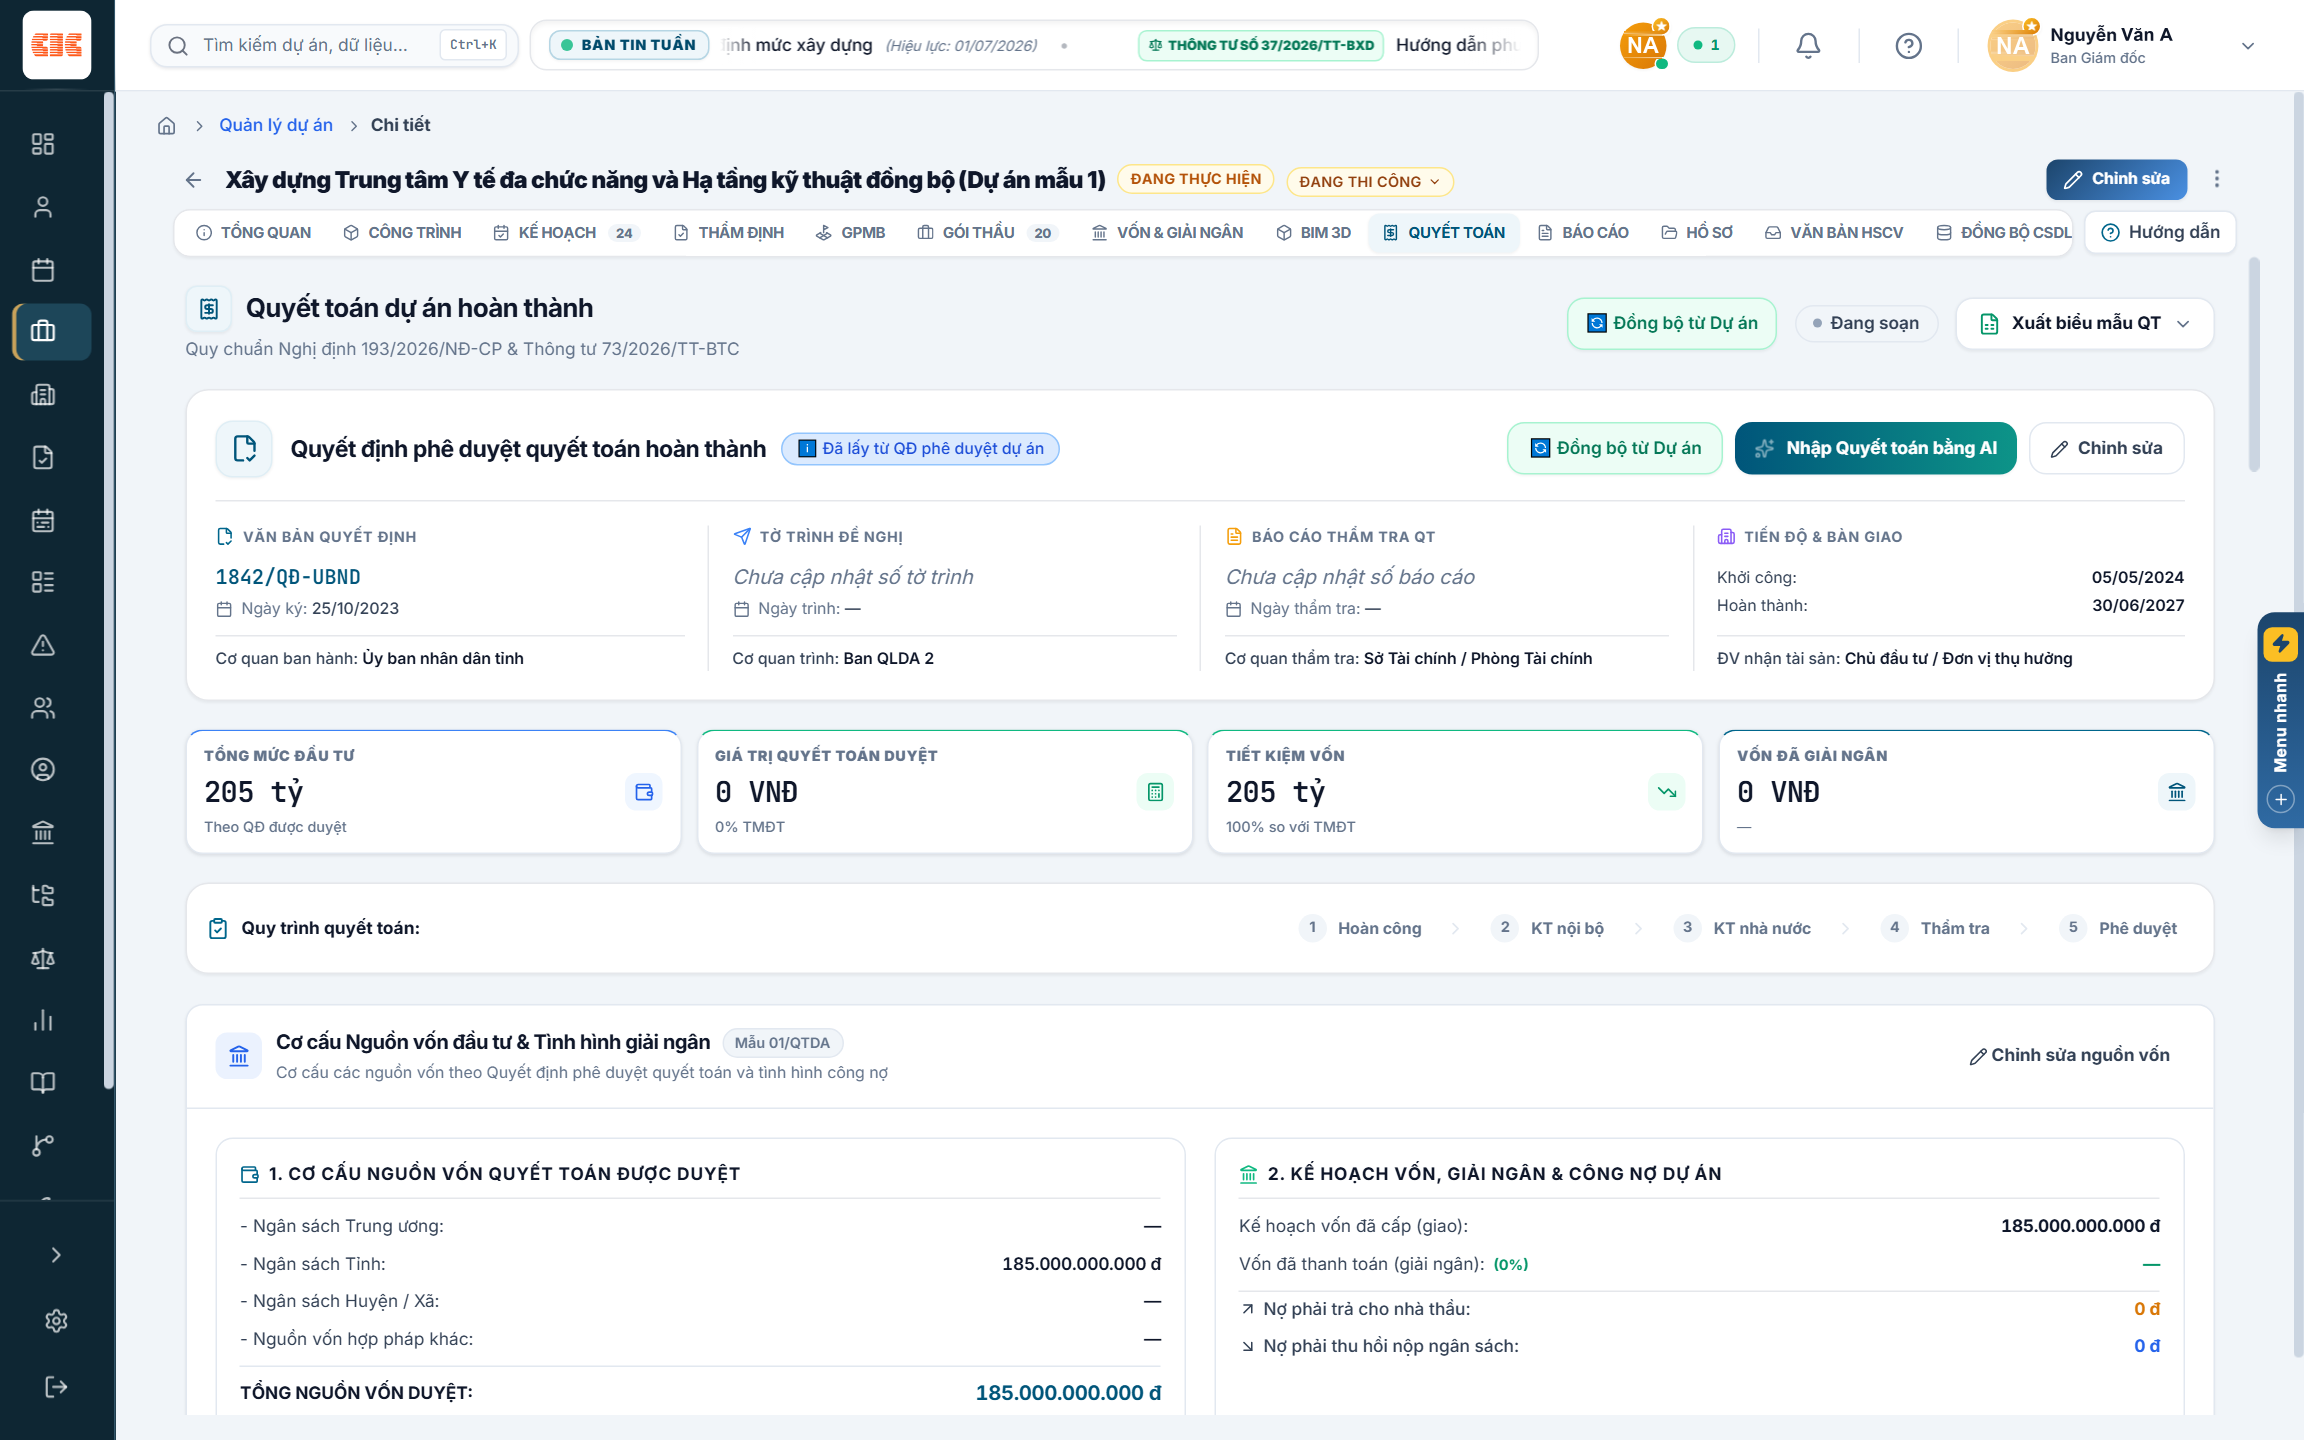Screen dimensions: 2304x1440
Task: Click the bank icon on Vốn đã giải ngân card
Action: (2177, 792)
